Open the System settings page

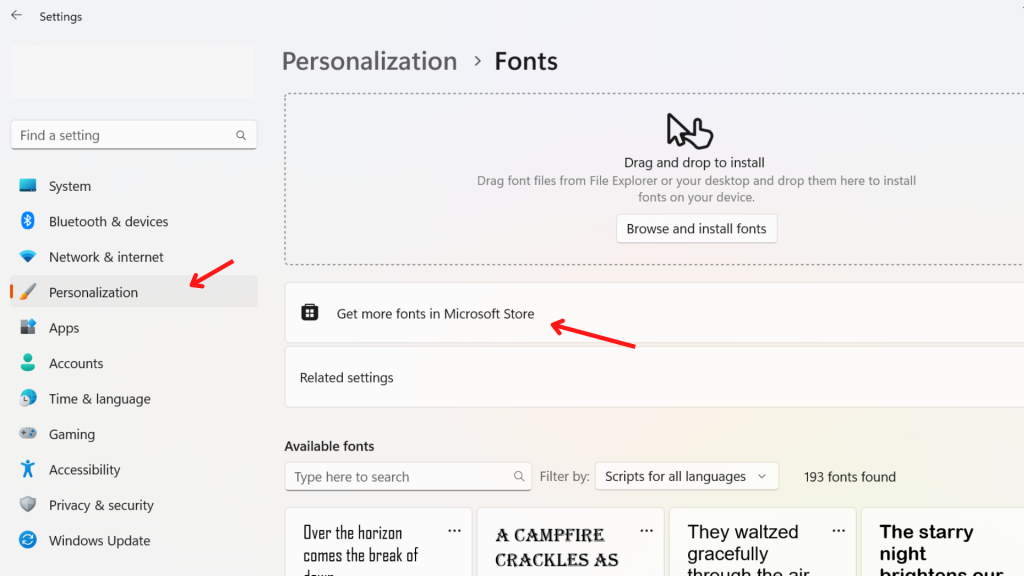tap(134, 185)
